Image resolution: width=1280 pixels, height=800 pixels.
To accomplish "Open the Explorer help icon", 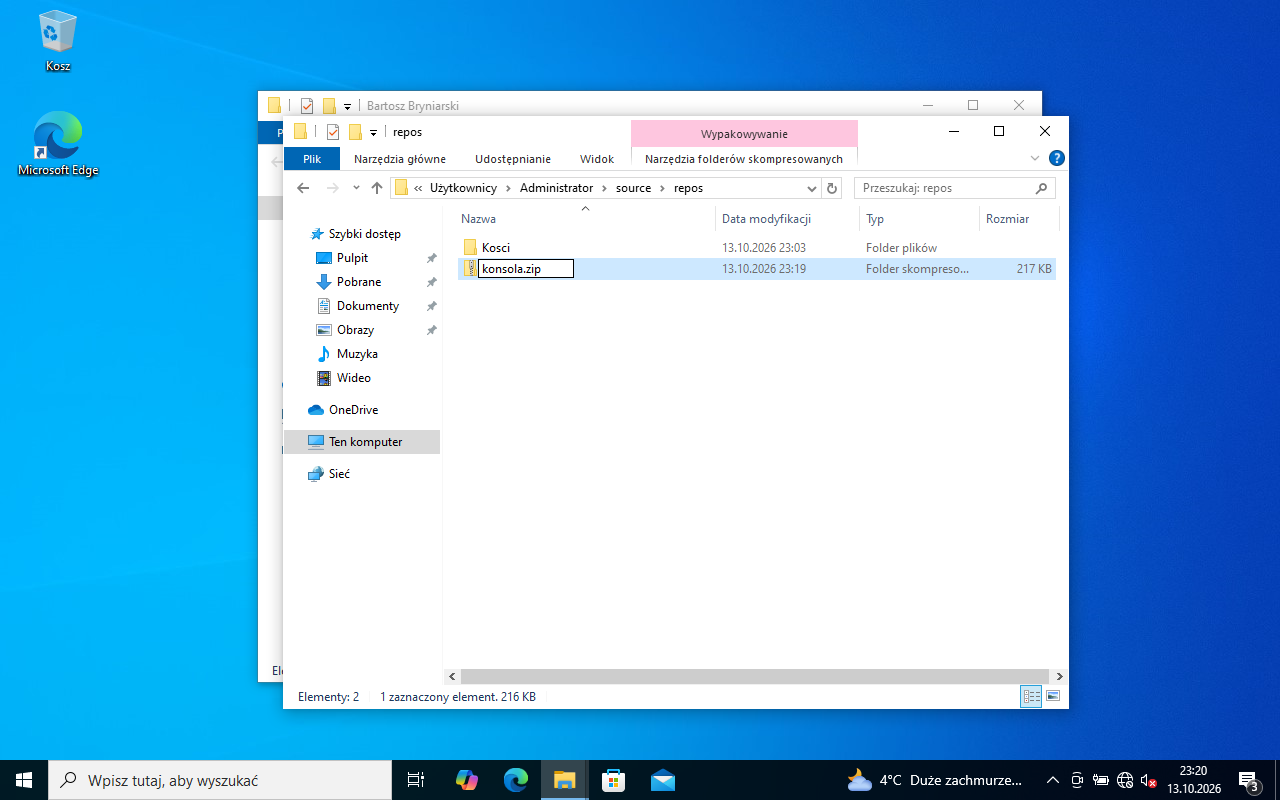I will [1057, 158].
